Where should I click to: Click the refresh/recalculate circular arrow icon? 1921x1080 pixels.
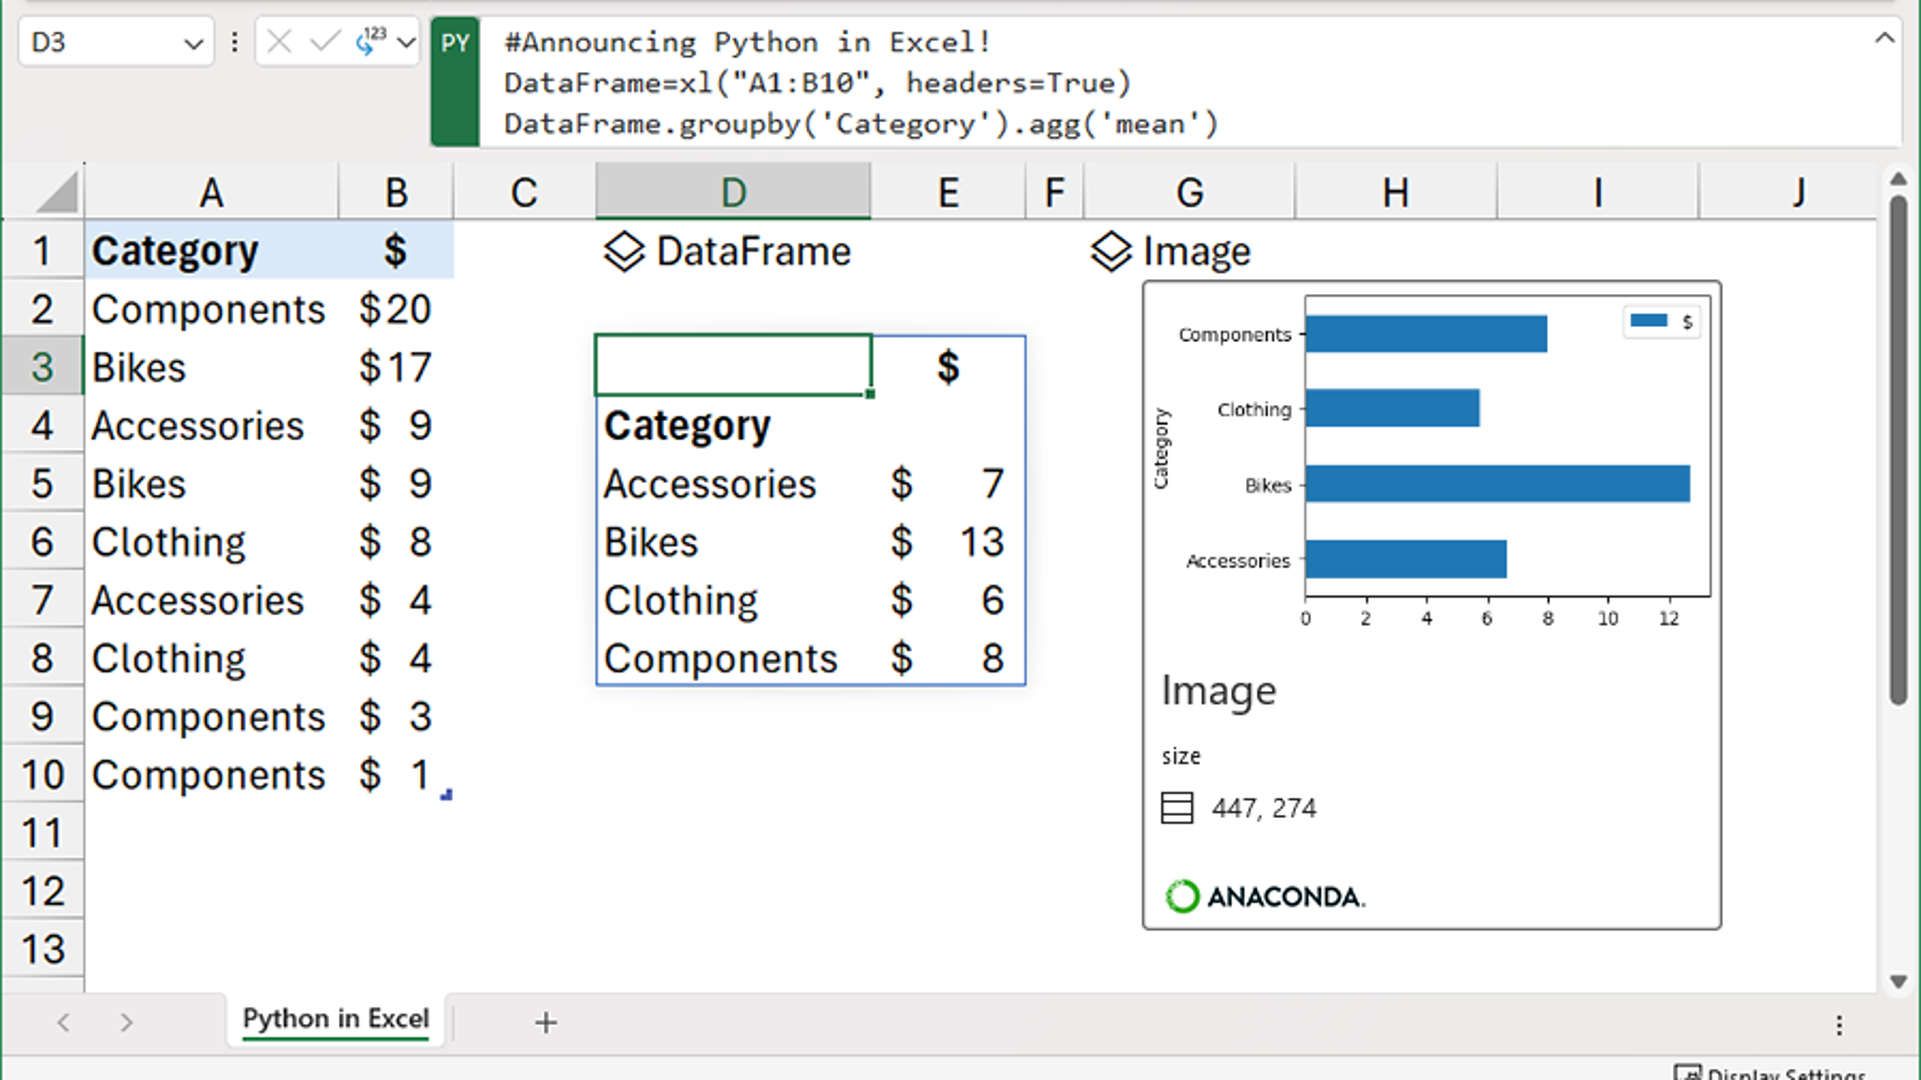[x=368, y=42]
